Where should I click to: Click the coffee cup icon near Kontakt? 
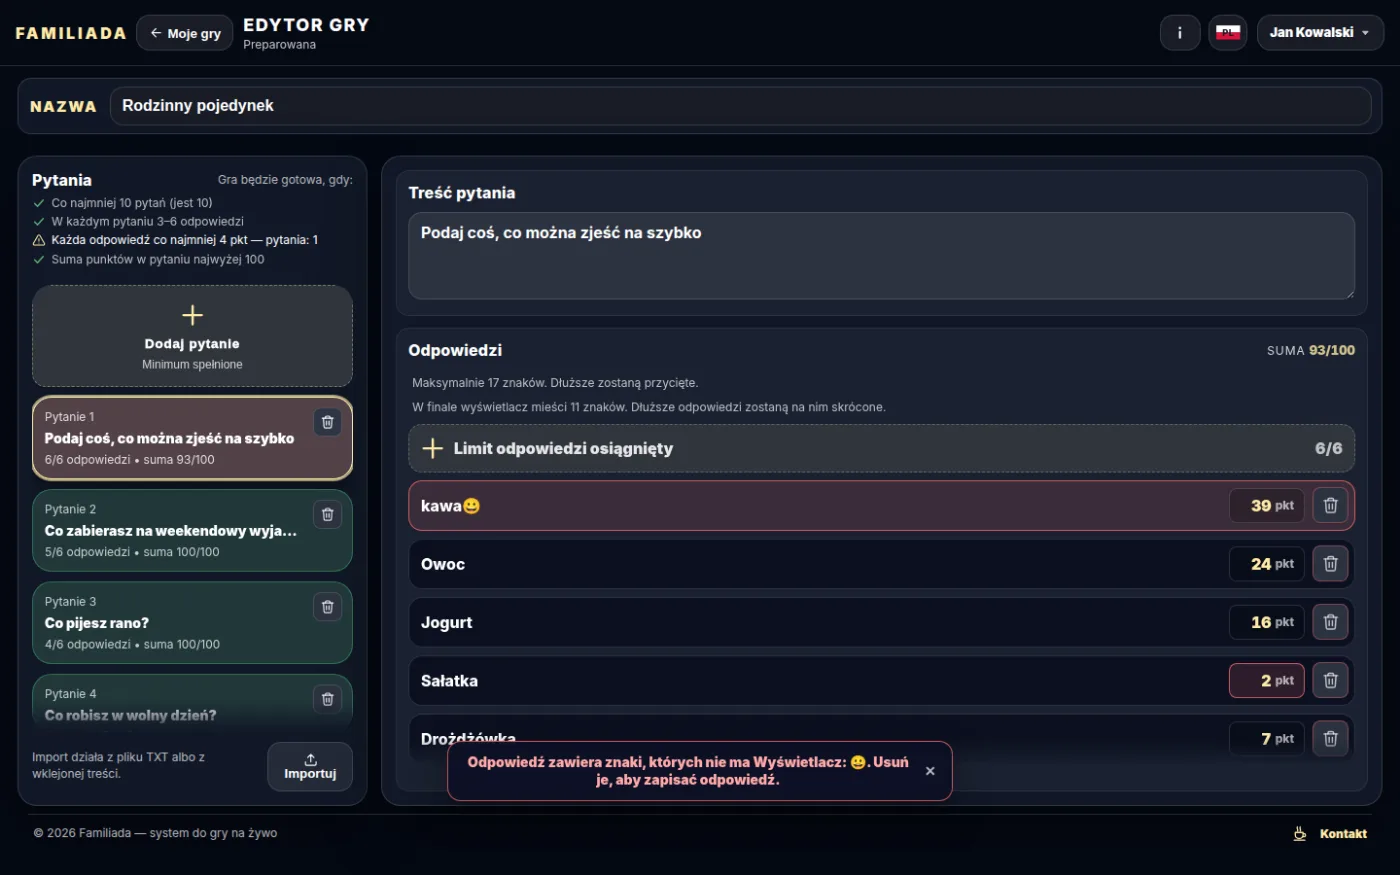(x=1300, y=834)
